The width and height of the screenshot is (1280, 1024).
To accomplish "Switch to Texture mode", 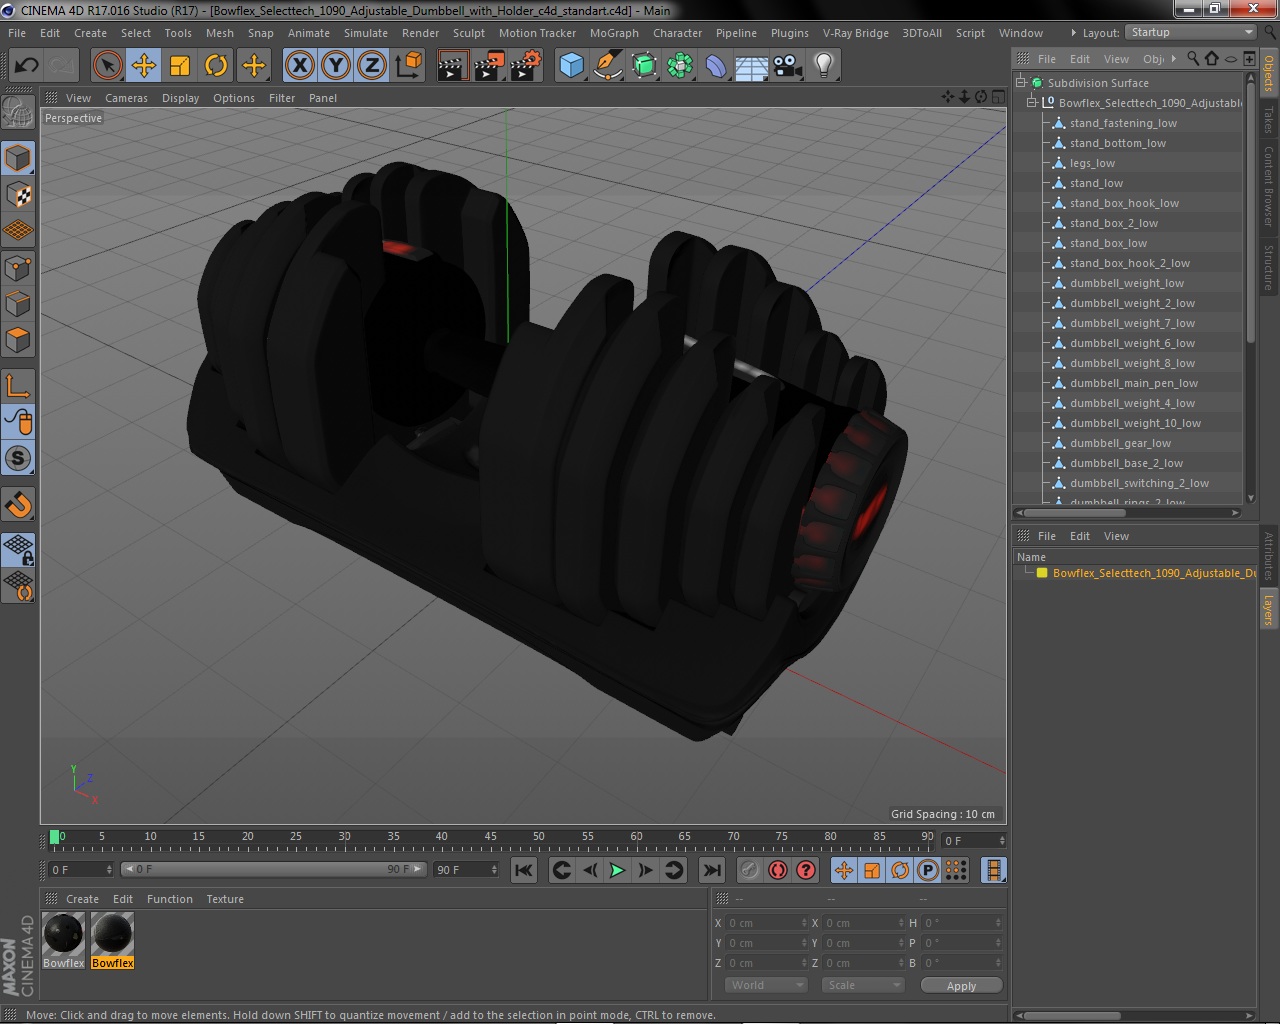I will click(18, 194).
